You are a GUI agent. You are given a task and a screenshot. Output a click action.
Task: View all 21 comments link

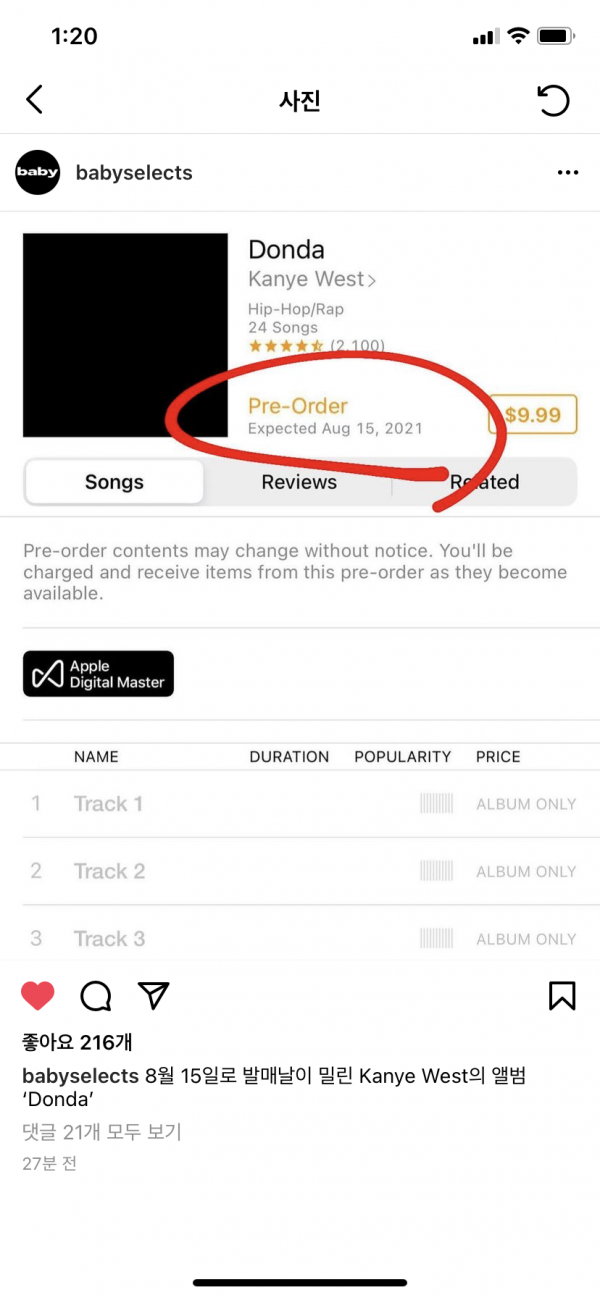[x=102, y=1132]
